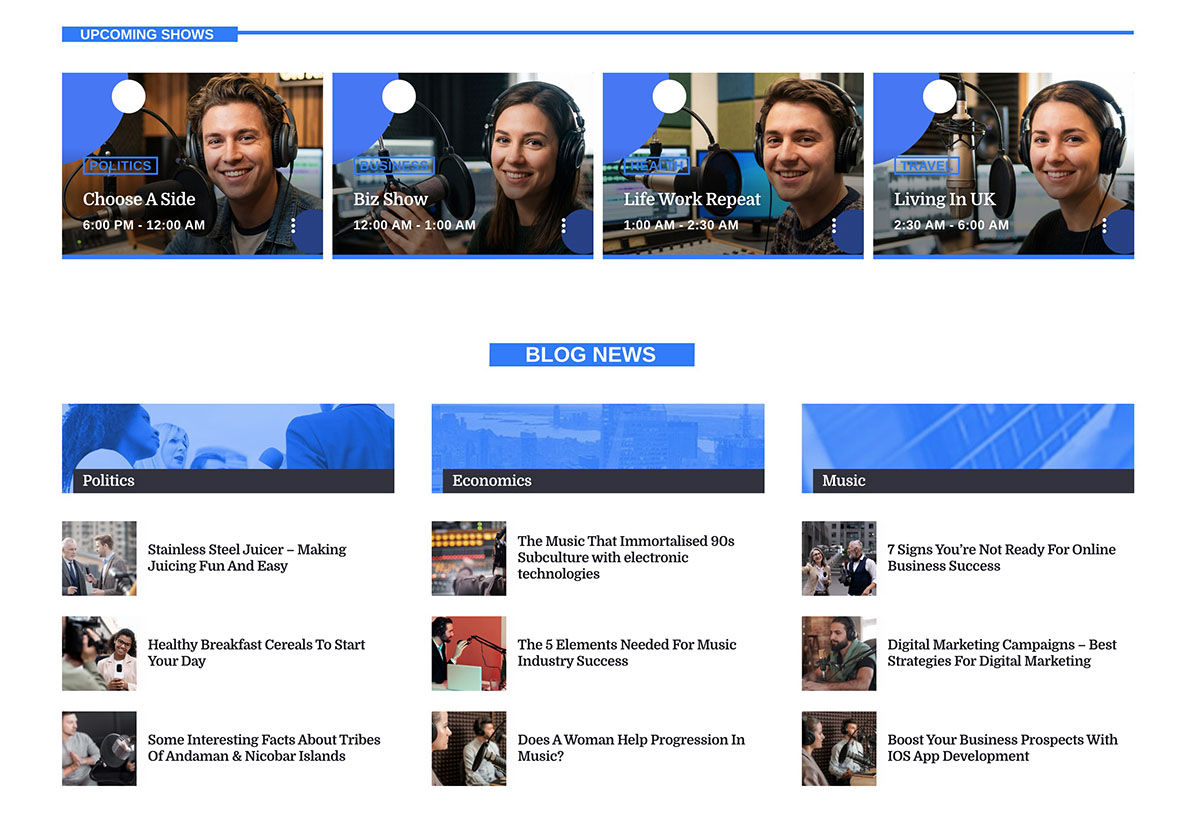Click the white circle on Choose A Side card
Screen dimensions: 1200x827
[x=128, y=97]
